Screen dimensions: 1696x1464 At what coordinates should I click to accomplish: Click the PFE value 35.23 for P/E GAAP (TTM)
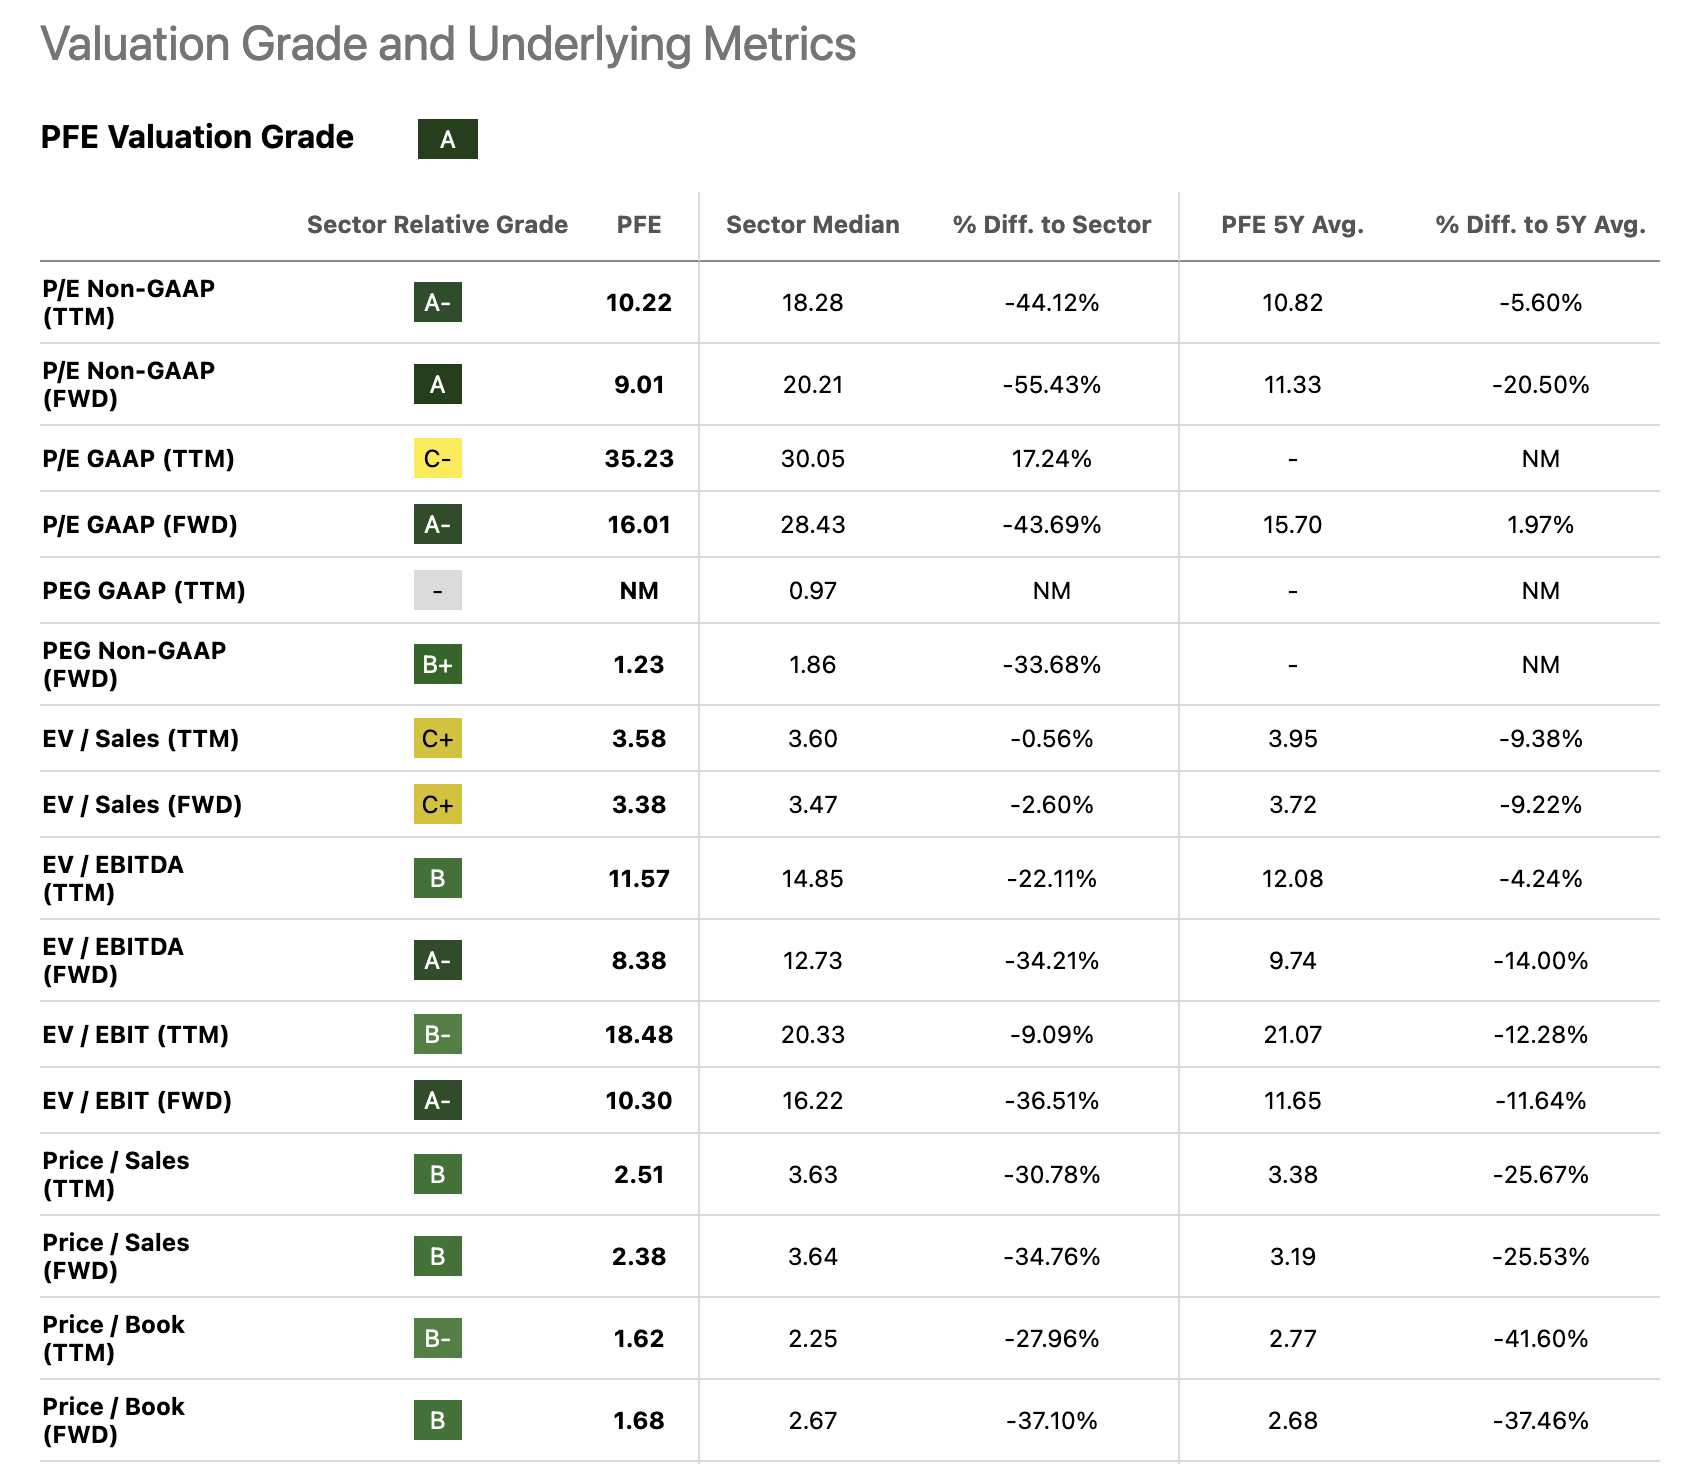(639, 459)
